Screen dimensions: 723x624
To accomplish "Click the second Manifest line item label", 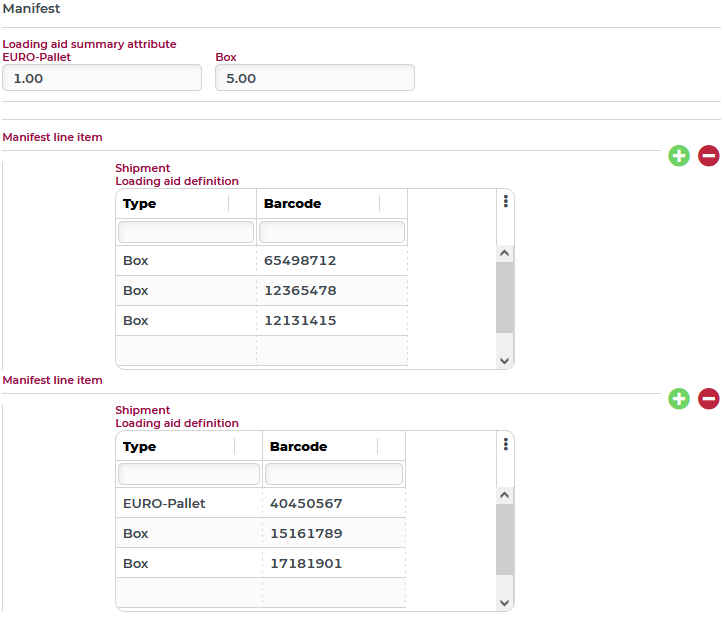I will tap(53, 380).
